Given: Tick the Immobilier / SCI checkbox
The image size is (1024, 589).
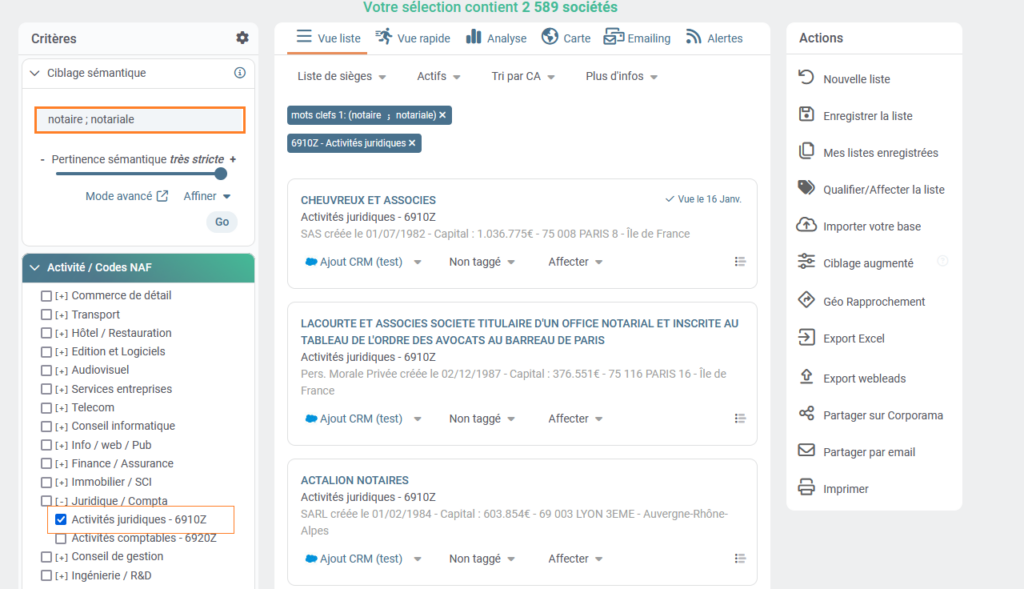Looking at the screenshot, I should [46, 482].
